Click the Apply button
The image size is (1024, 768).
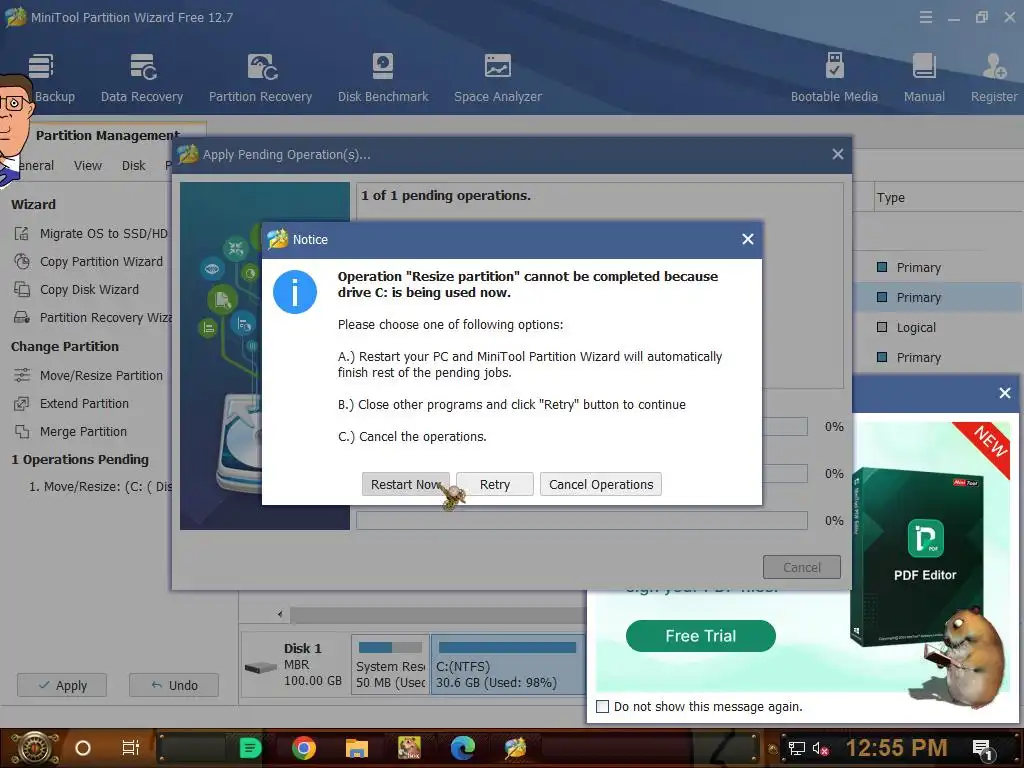[62, 685]
